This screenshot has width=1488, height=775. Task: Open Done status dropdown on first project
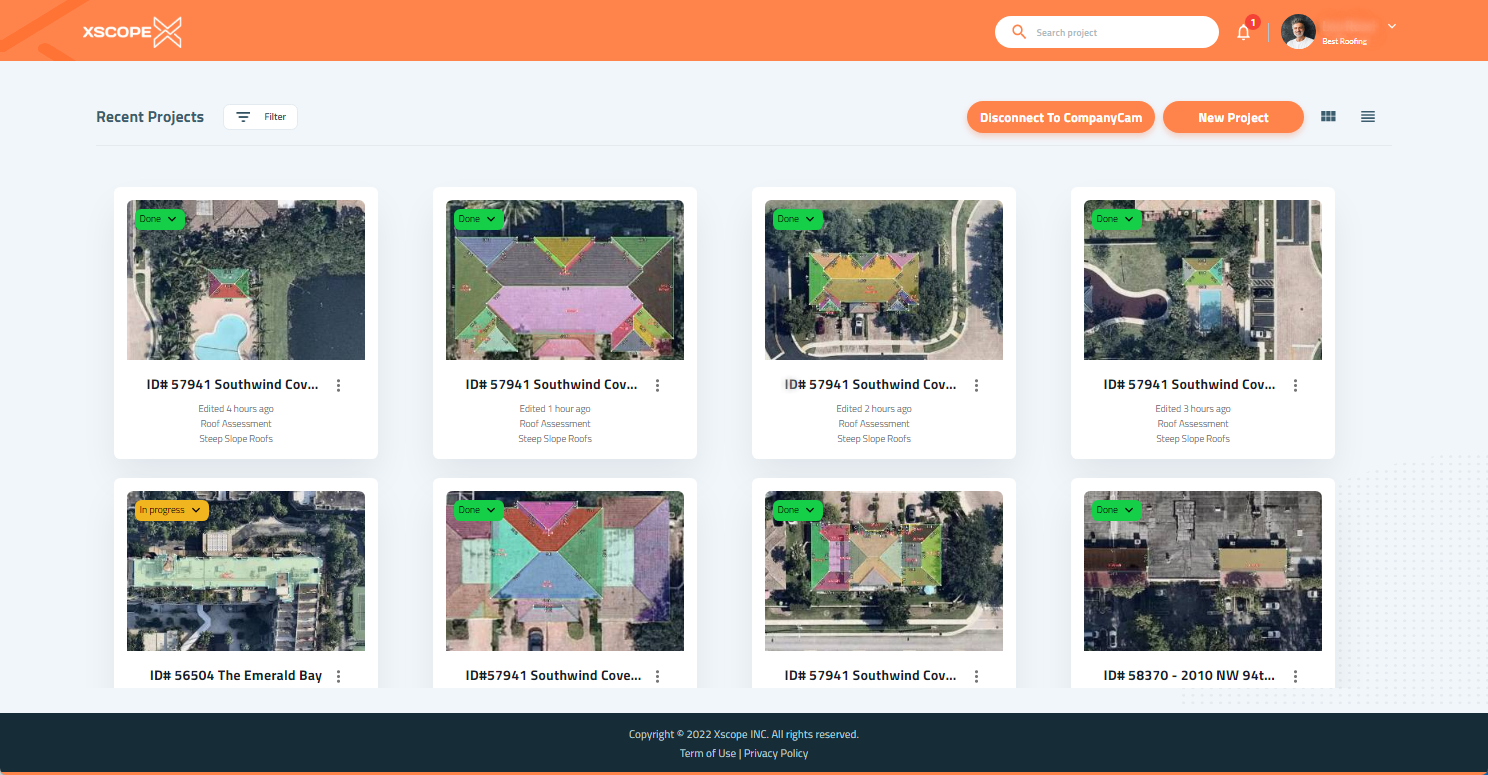tap(158, 219)
